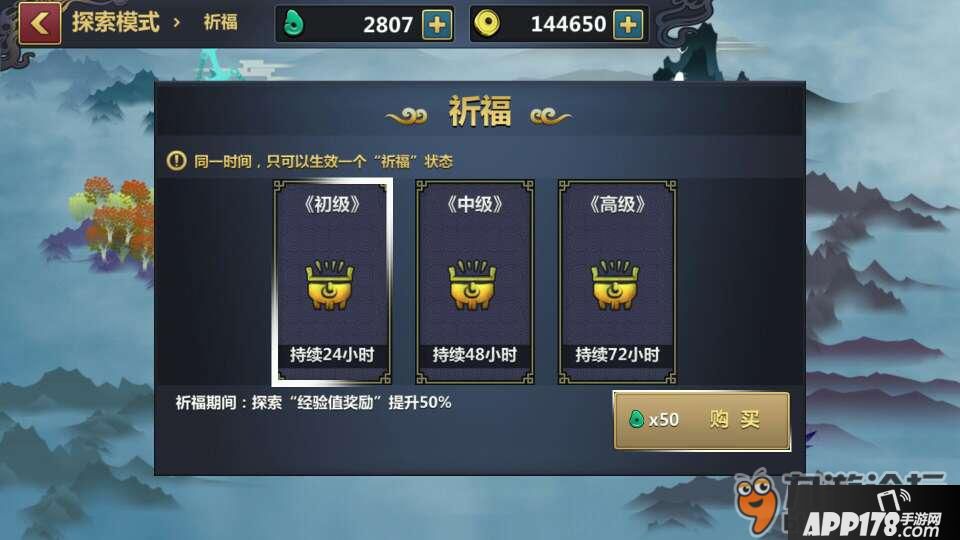Add more green jade currency
Image resolution: width=960 pixels, height=540 pixels.
(437, 24)
